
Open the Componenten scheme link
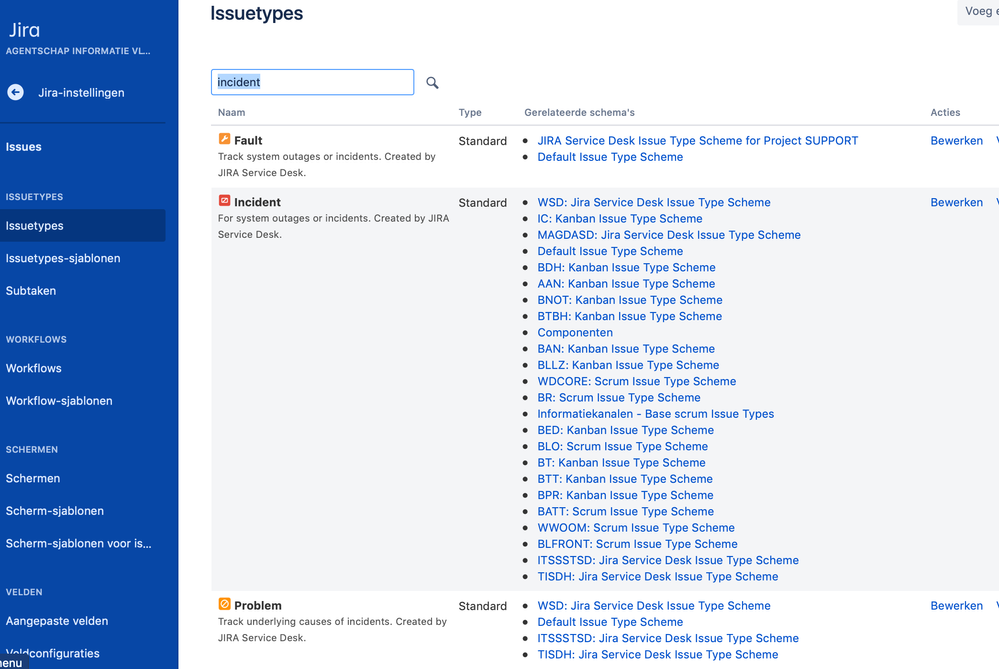tap(575, 333)
